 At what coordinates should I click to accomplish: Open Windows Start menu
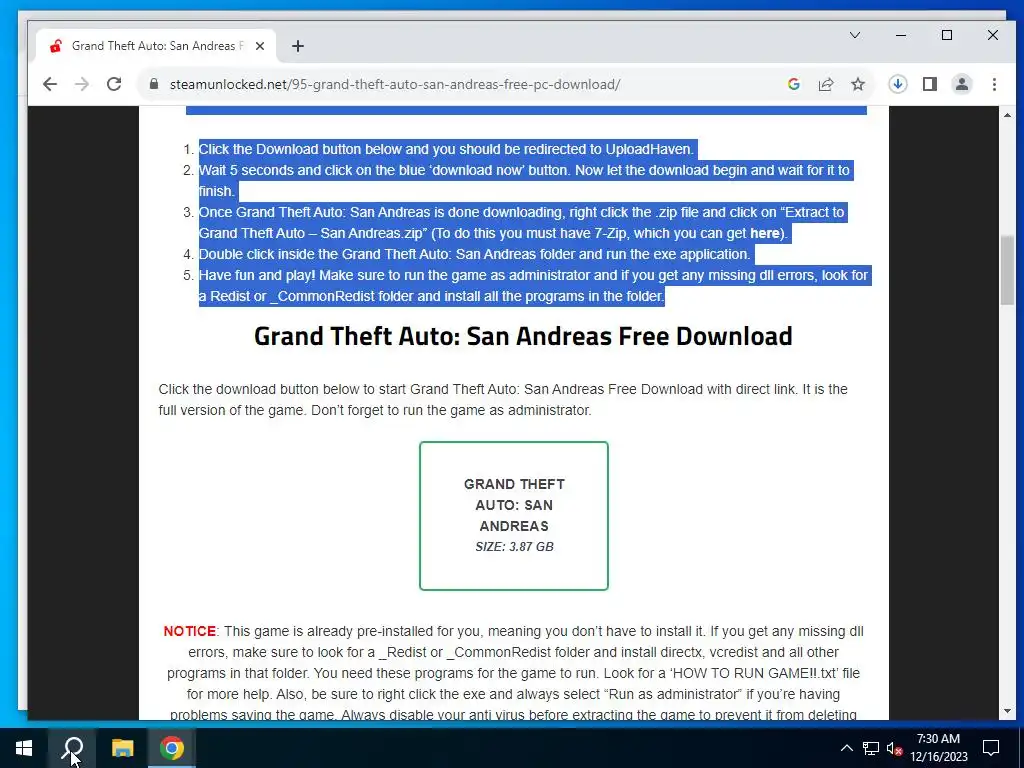pyautogui.click(x=24, y=748)
